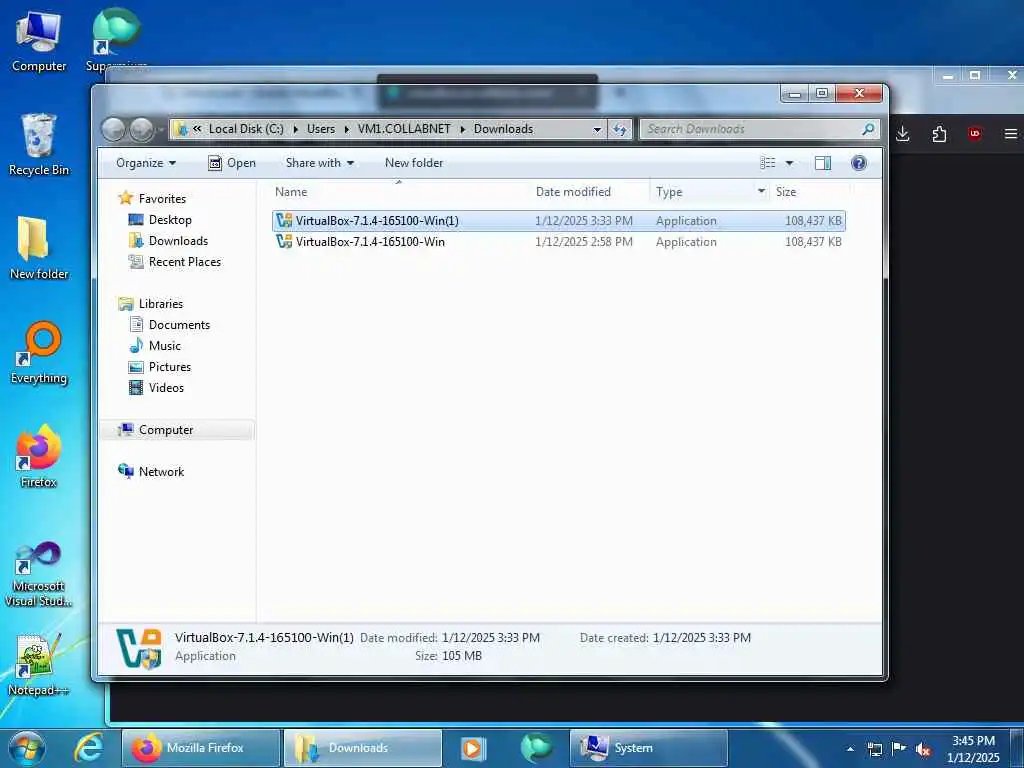The height and width of the screenshot is (768, 1024).
Task: Click Action Center flag tray icon
Action: [899, 749]
